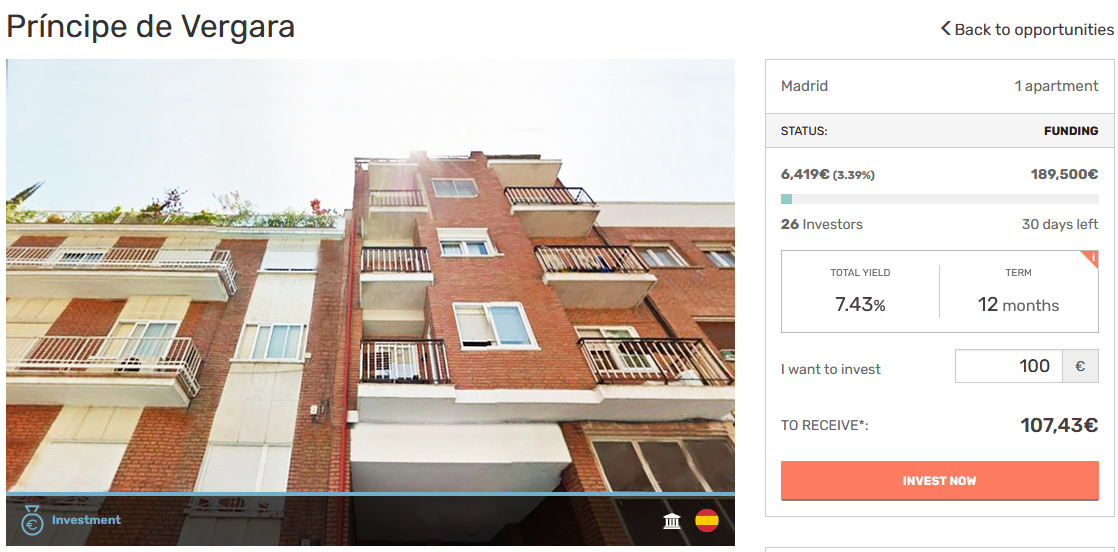Click the euro currency symbol box
Screen dimensions: 1118x552
[1080, 366]
